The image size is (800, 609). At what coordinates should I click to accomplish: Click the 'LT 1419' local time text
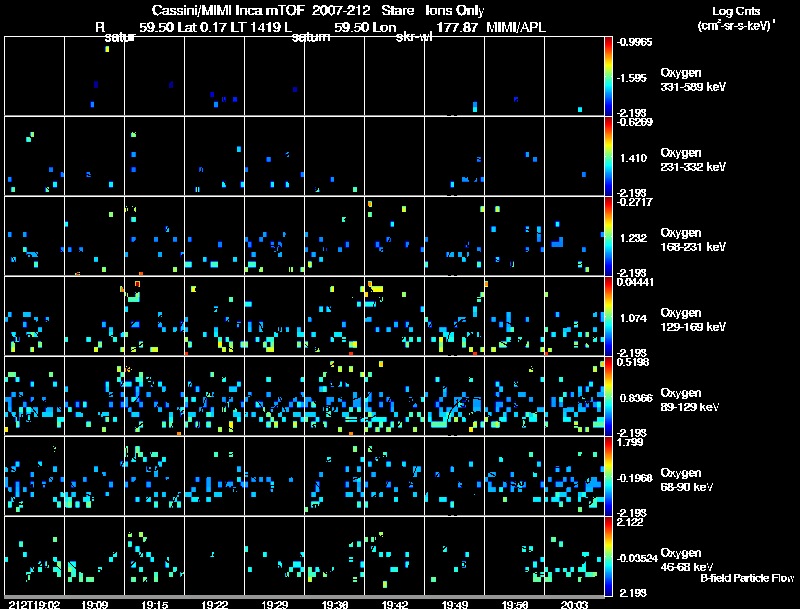pos(256,27)
